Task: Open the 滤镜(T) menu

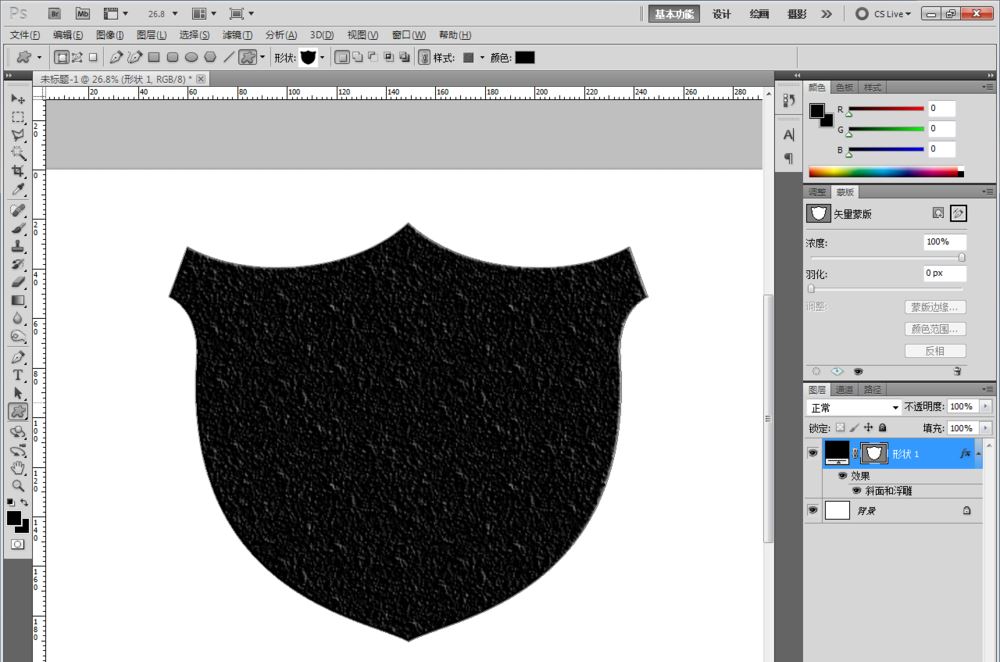Action: [x=237, y=34]
